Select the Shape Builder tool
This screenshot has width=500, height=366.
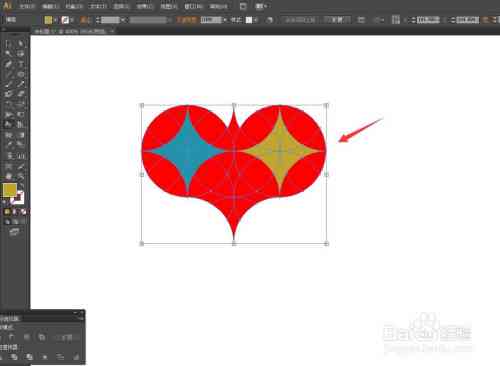tap(8, 125)
